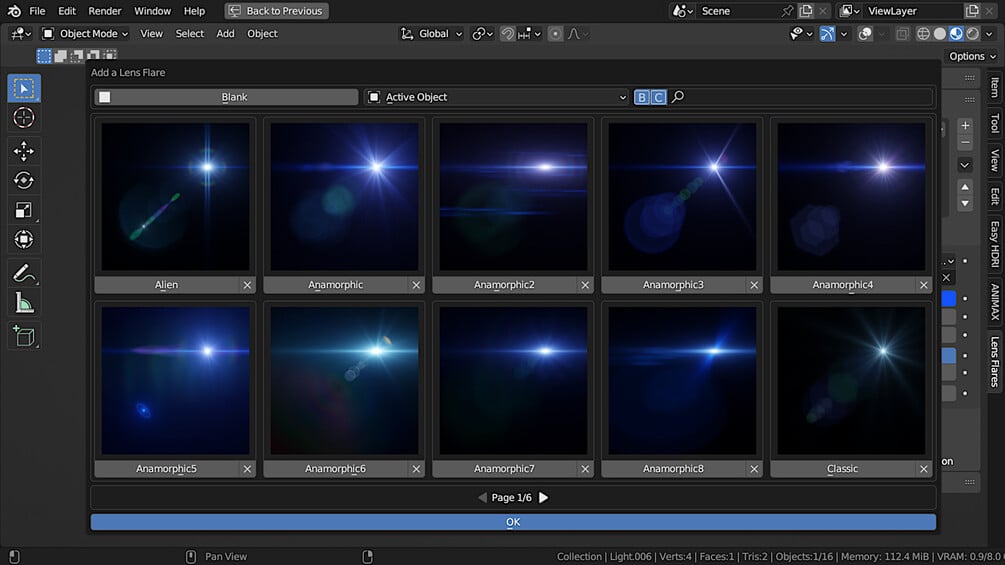
Task: Expand the Active Object dropdown
Action: click(497, 97)
